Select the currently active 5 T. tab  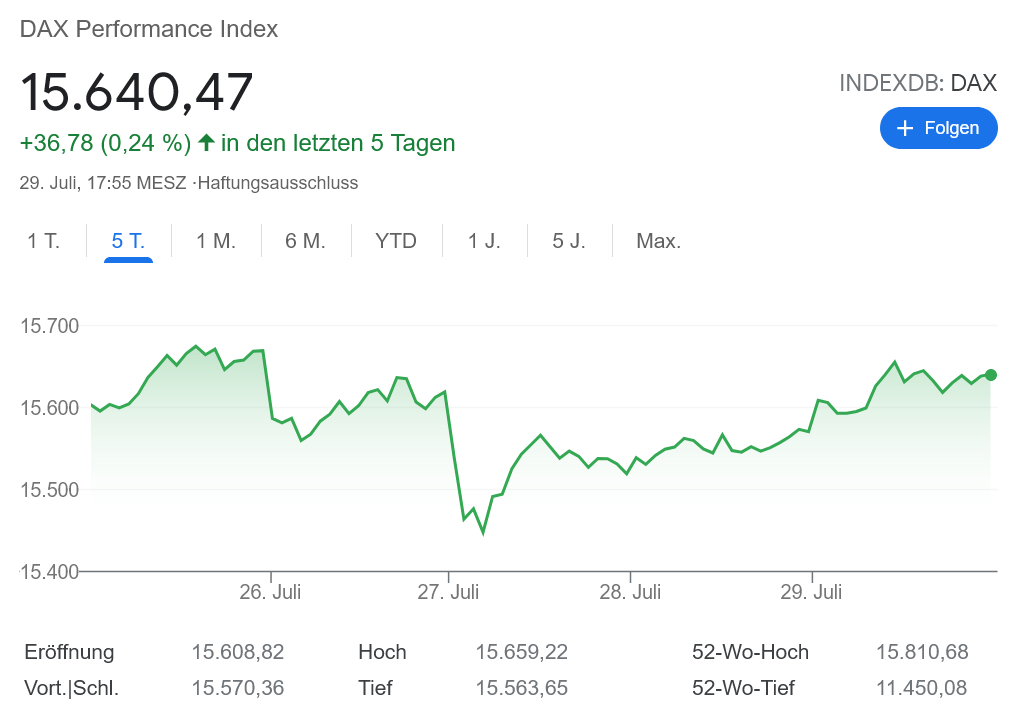(x=128, y=240)
